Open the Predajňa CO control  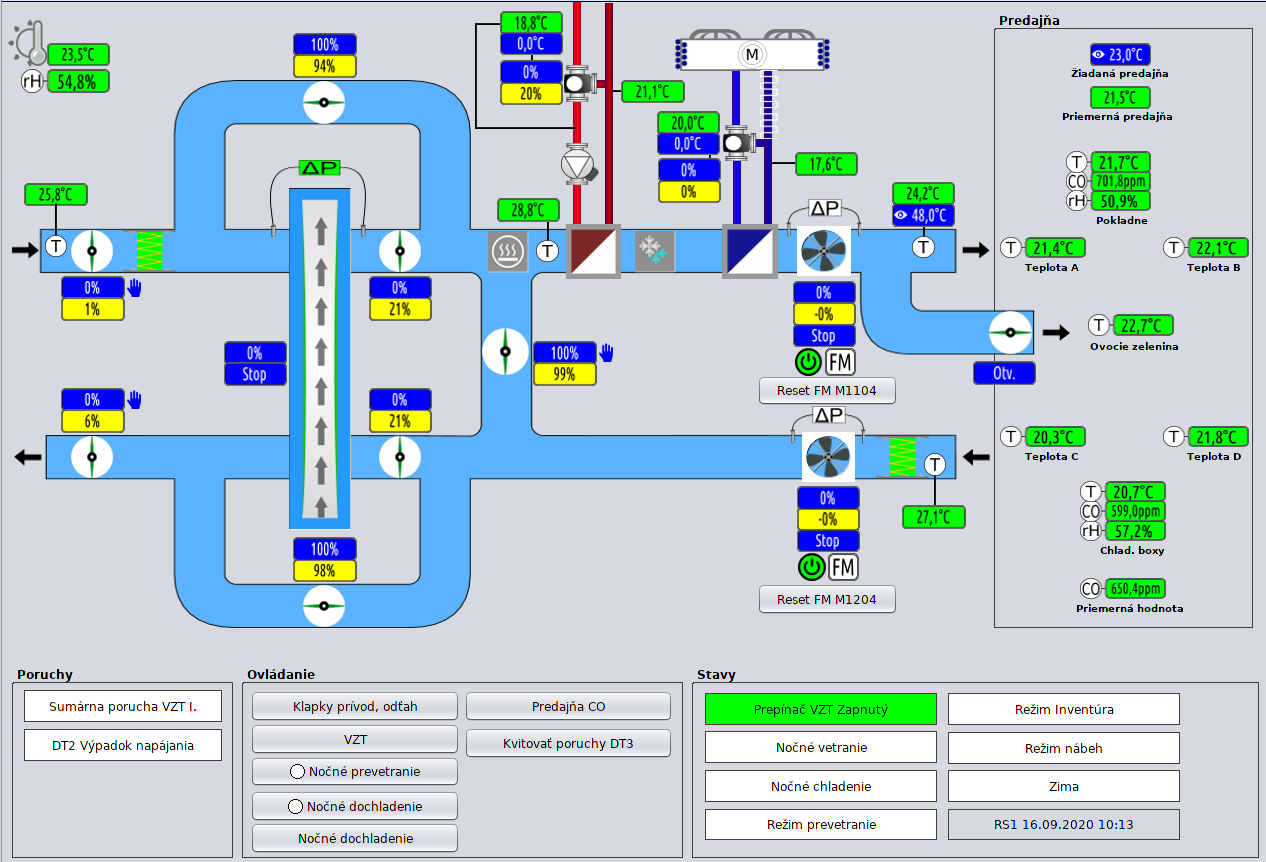pyautogui.click(x=568, y=706)
